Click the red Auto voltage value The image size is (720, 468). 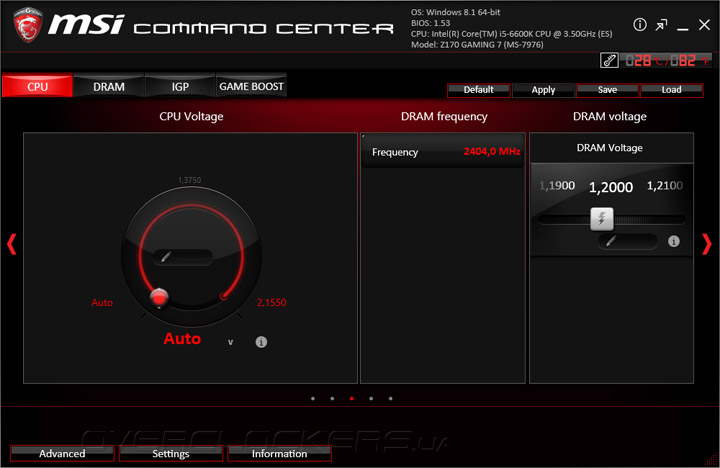pos(182,338)
